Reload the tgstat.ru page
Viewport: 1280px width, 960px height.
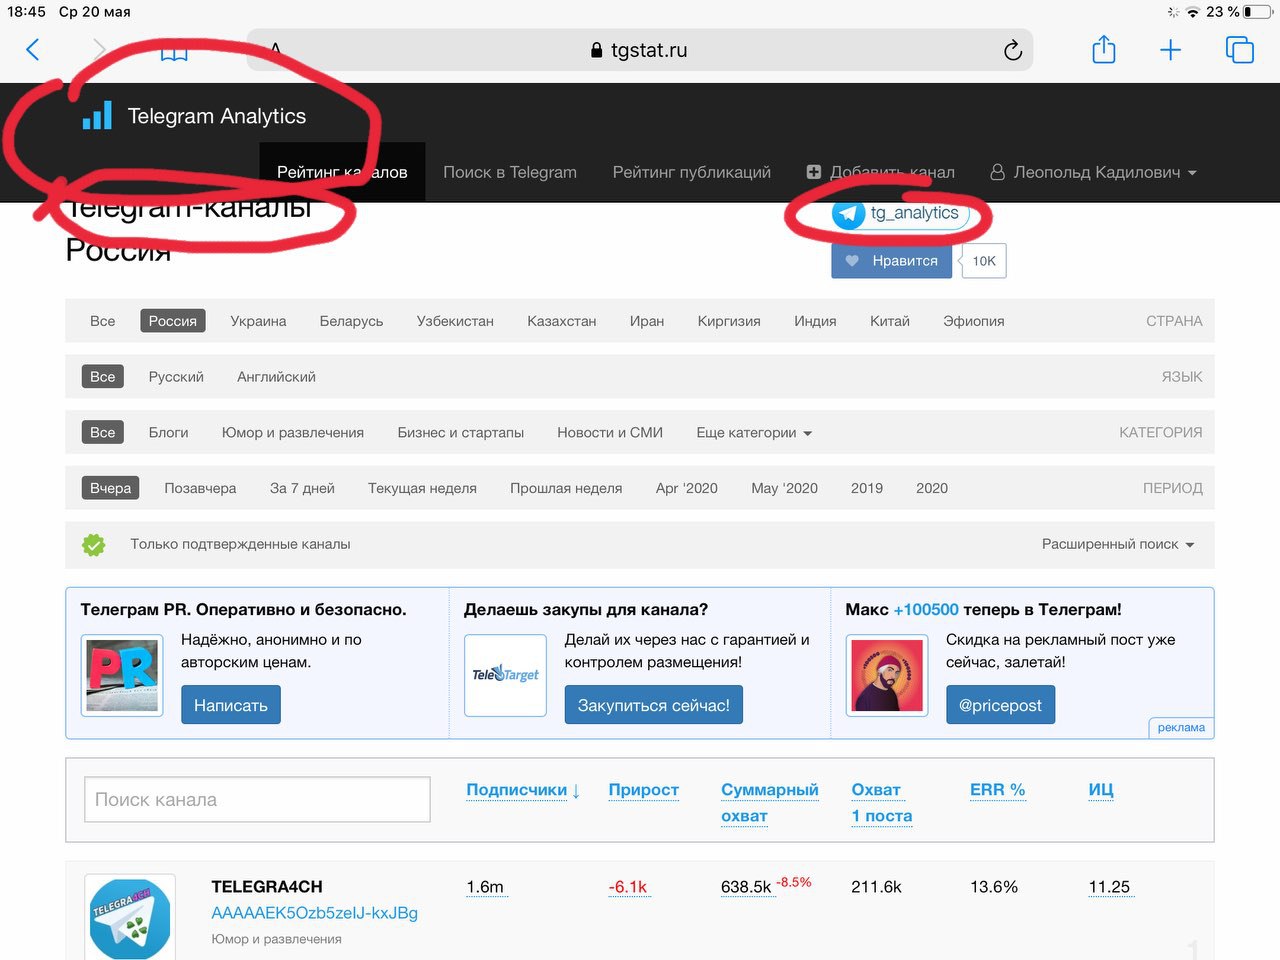point(1012,50)
